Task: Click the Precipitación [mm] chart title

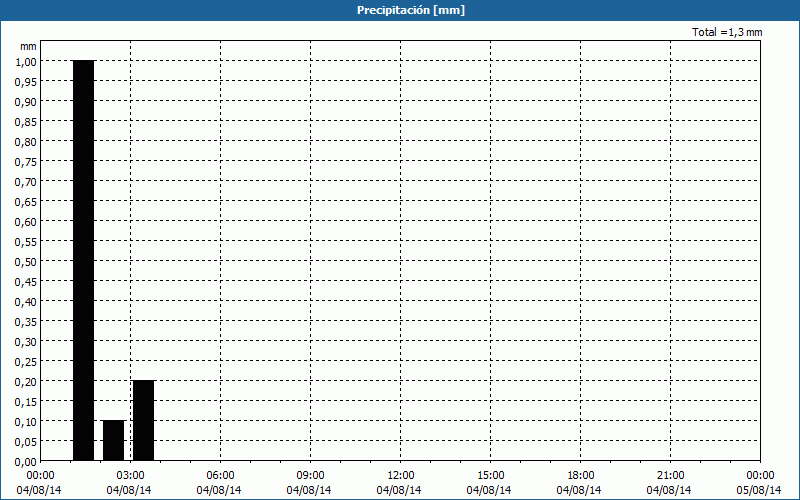Action: [x=411, y=10]
